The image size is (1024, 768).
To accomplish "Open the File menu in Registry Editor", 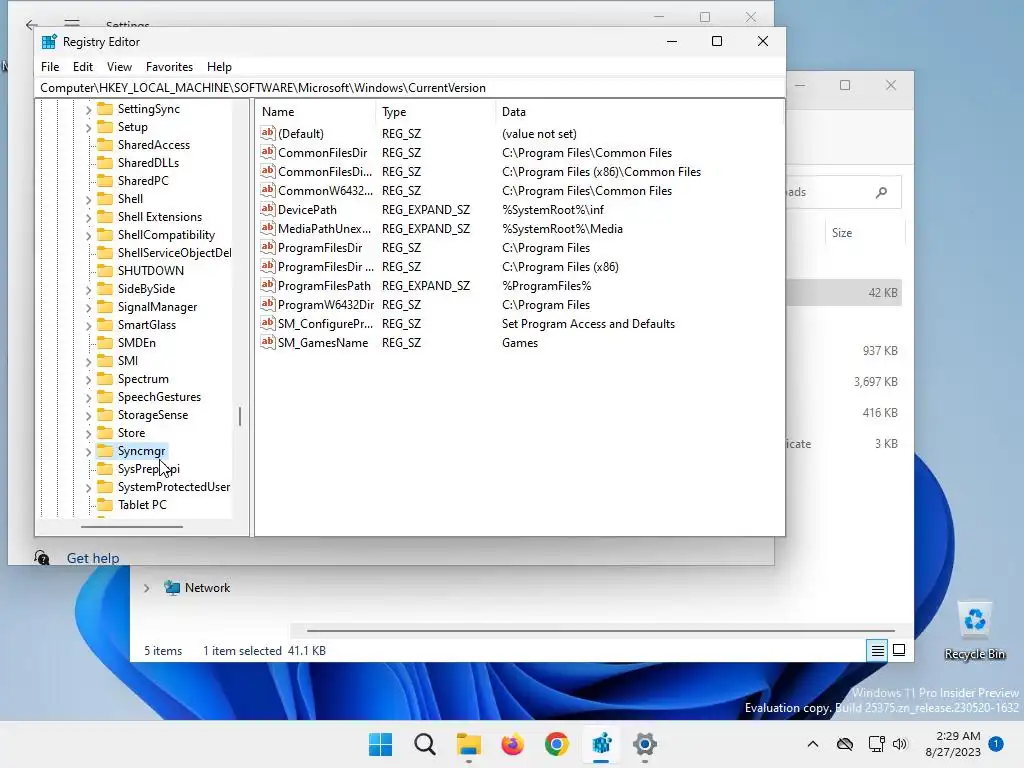I will tap(50, 67).
